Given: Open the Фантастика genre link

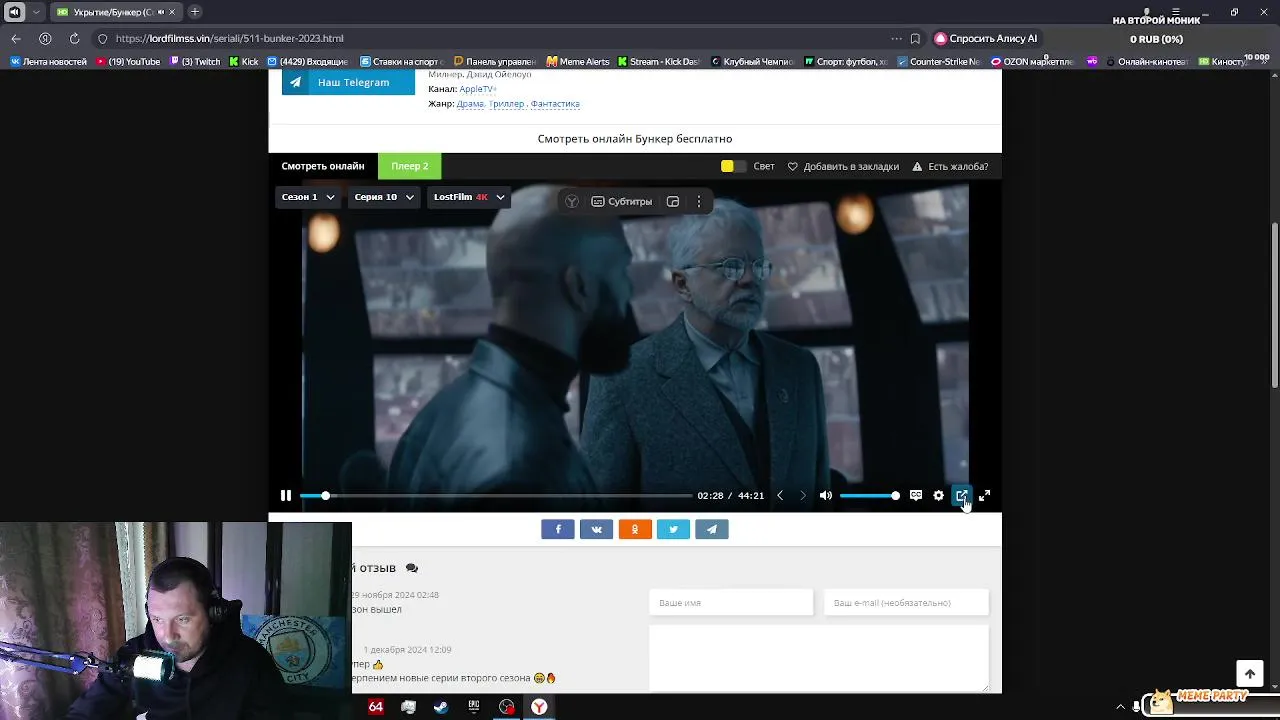Looking at the screenshot, I should [555, 104].
